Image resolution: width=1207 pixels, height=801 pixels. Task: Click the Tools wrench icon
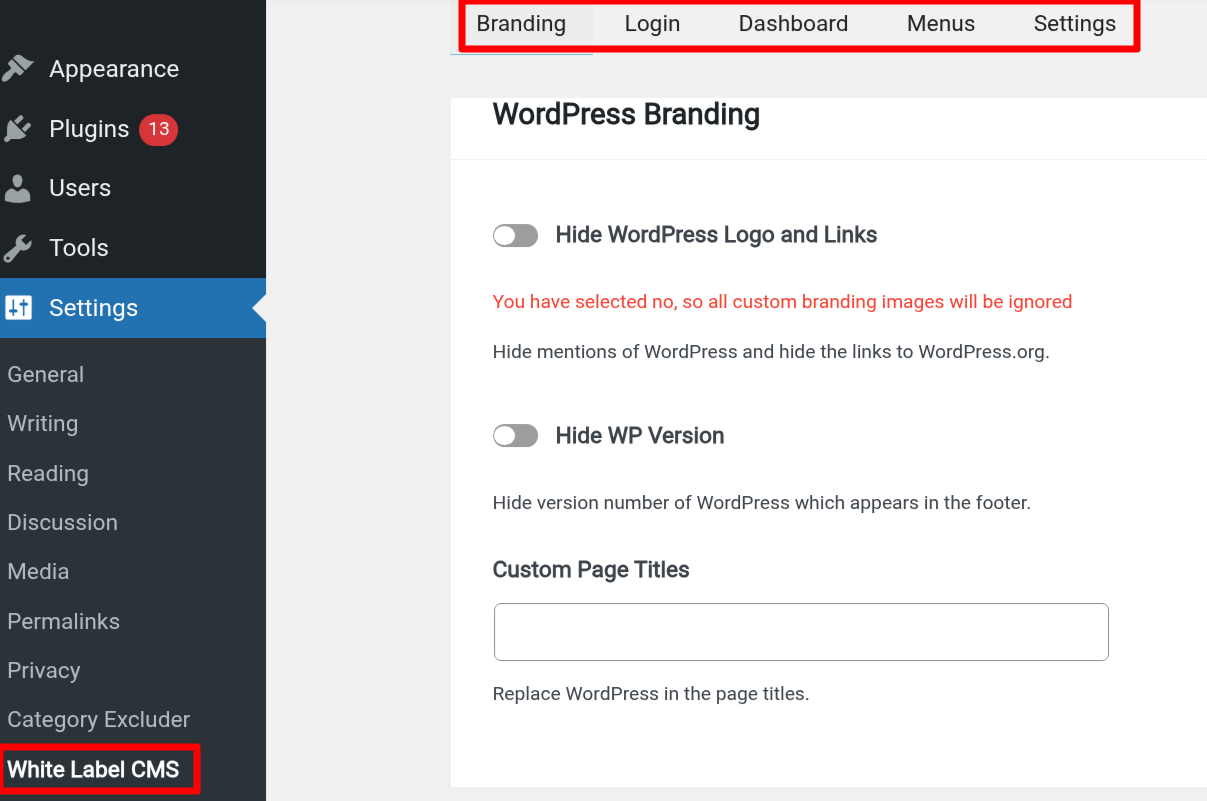tap(18, 248)
